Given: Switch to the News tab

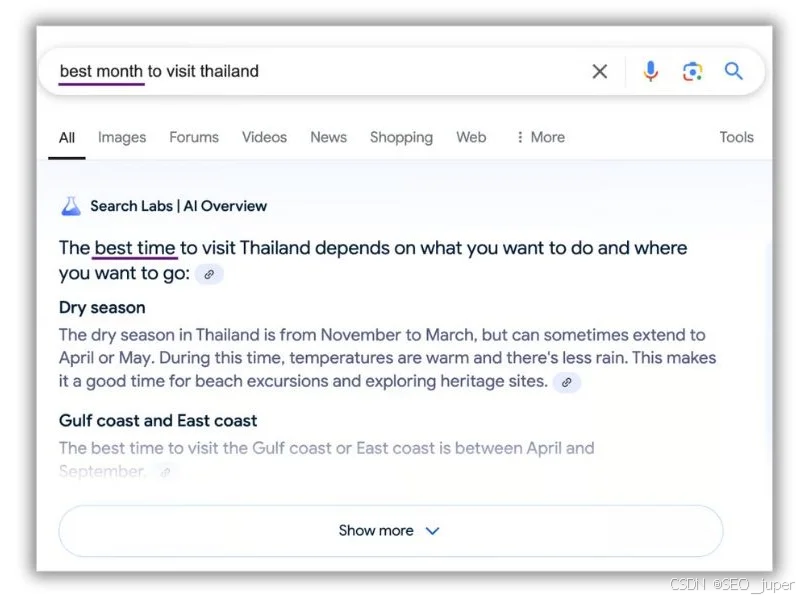Looking at the screenshot, I should point(328,137).
